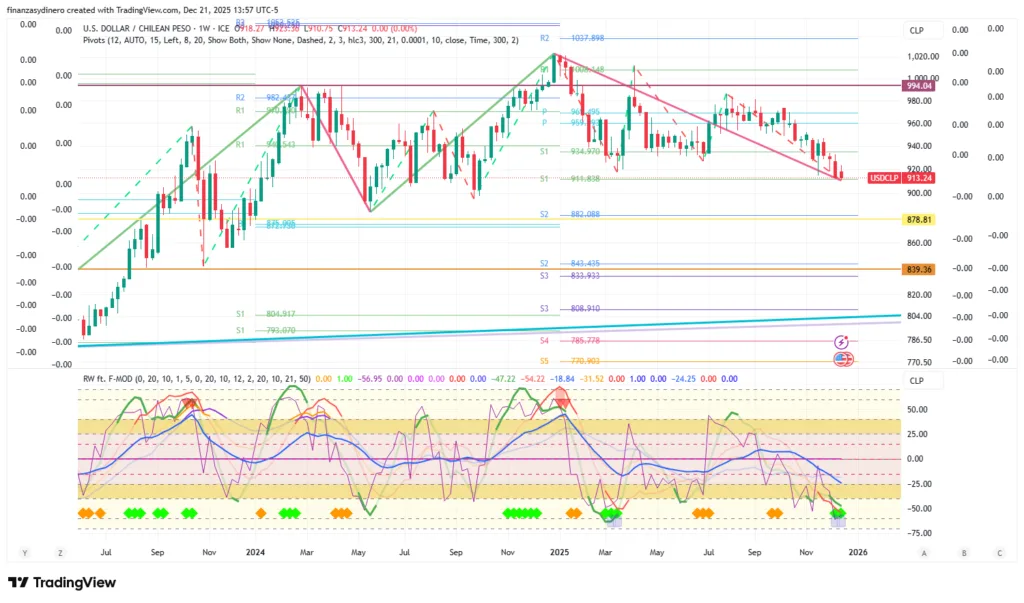Click the orange 839.36 price level label
Screen dimensions: 1024x603
[x=918, y=269]
